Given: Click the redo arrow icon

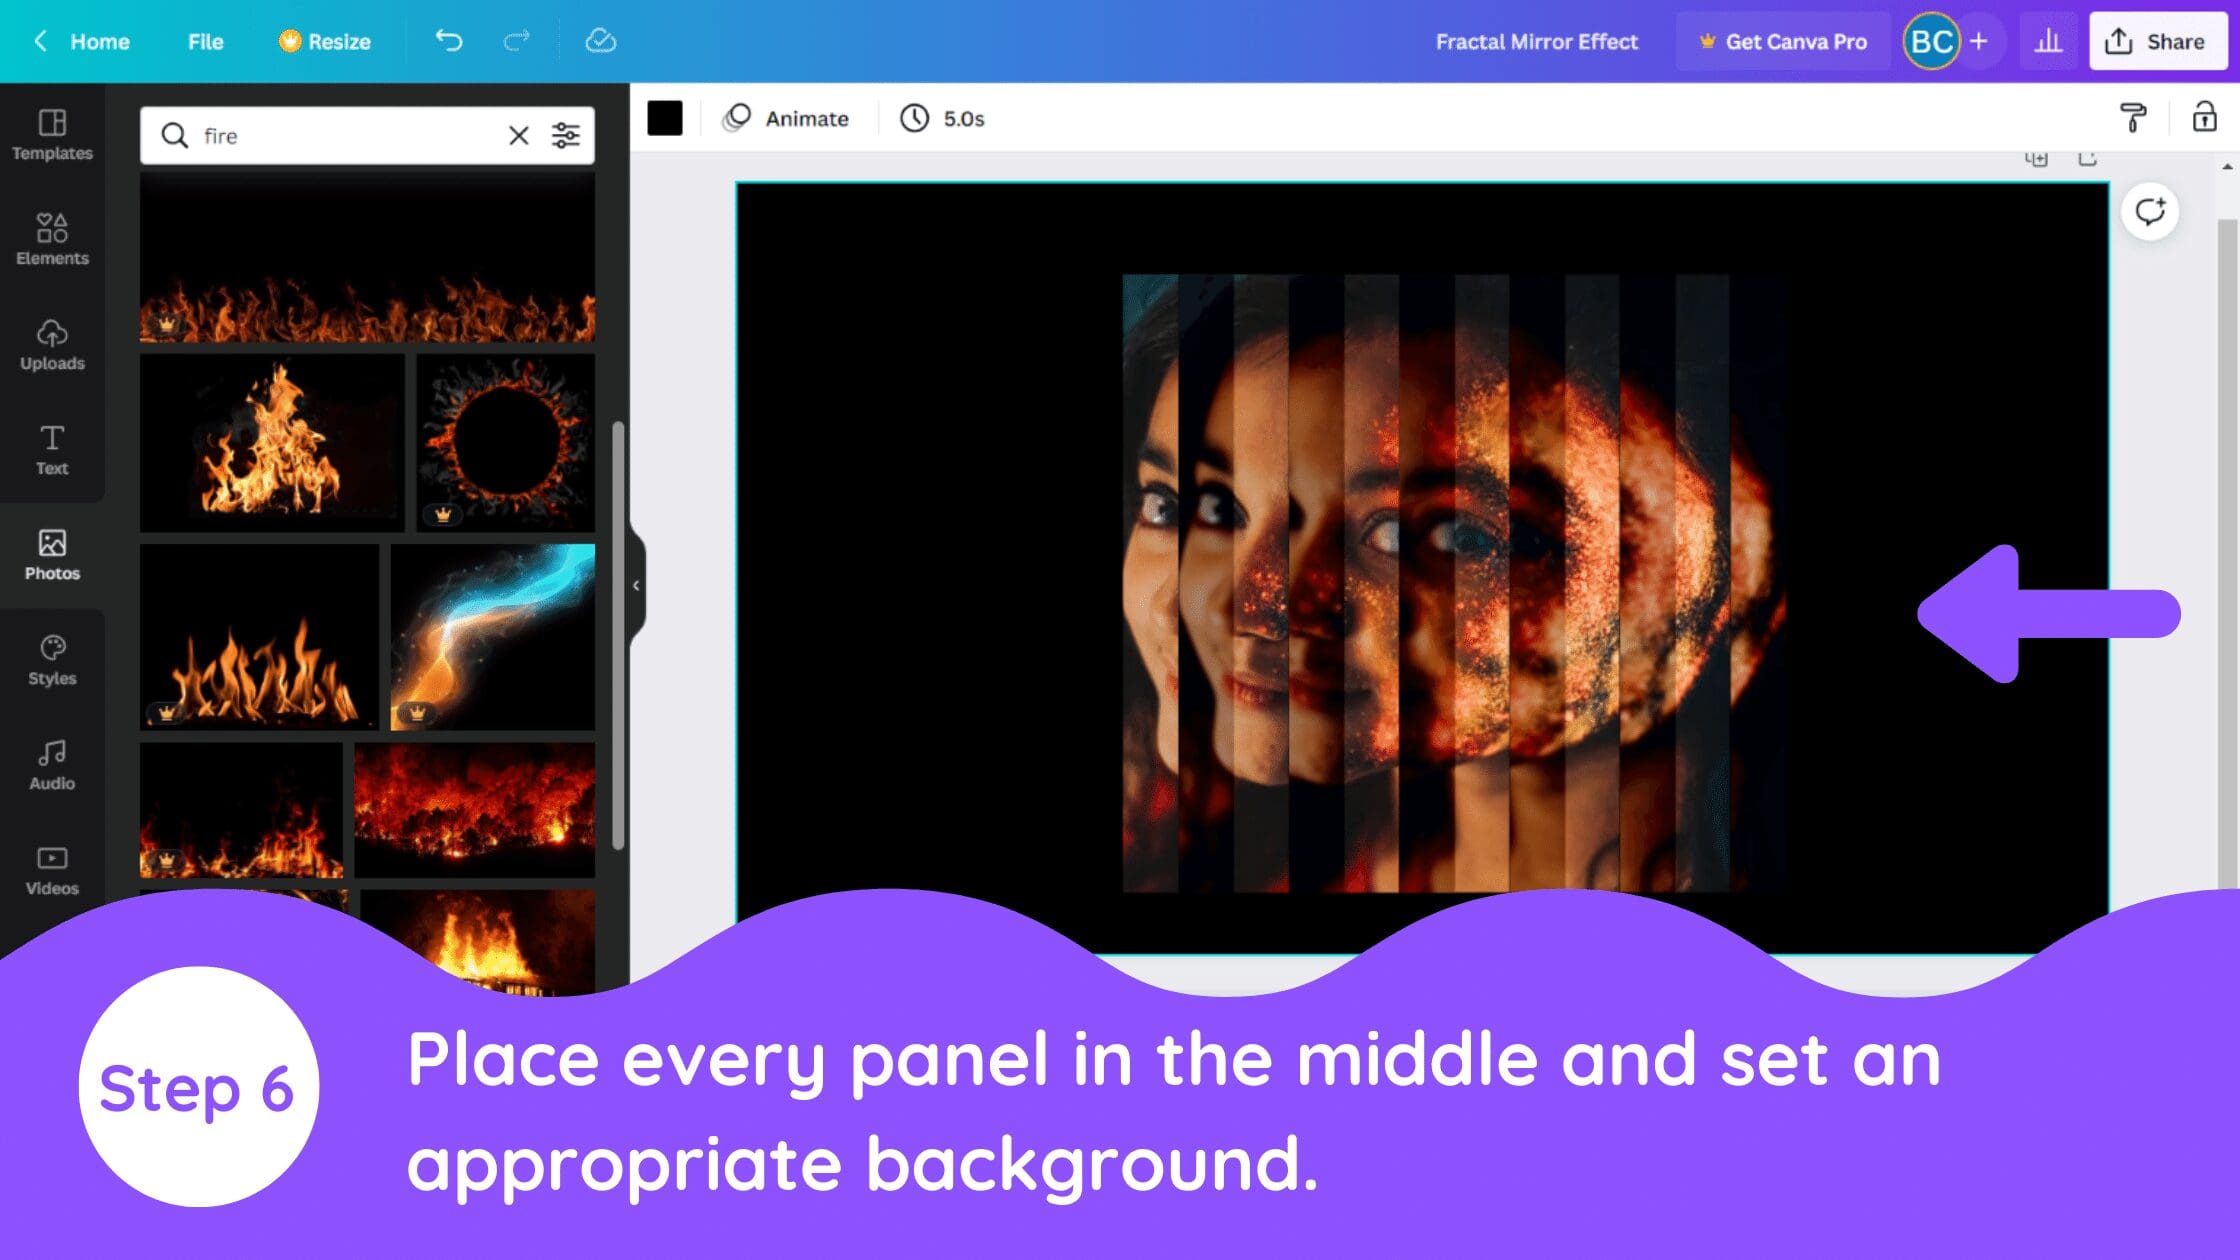Looking at the screenshot, I should tap(518, 42).
